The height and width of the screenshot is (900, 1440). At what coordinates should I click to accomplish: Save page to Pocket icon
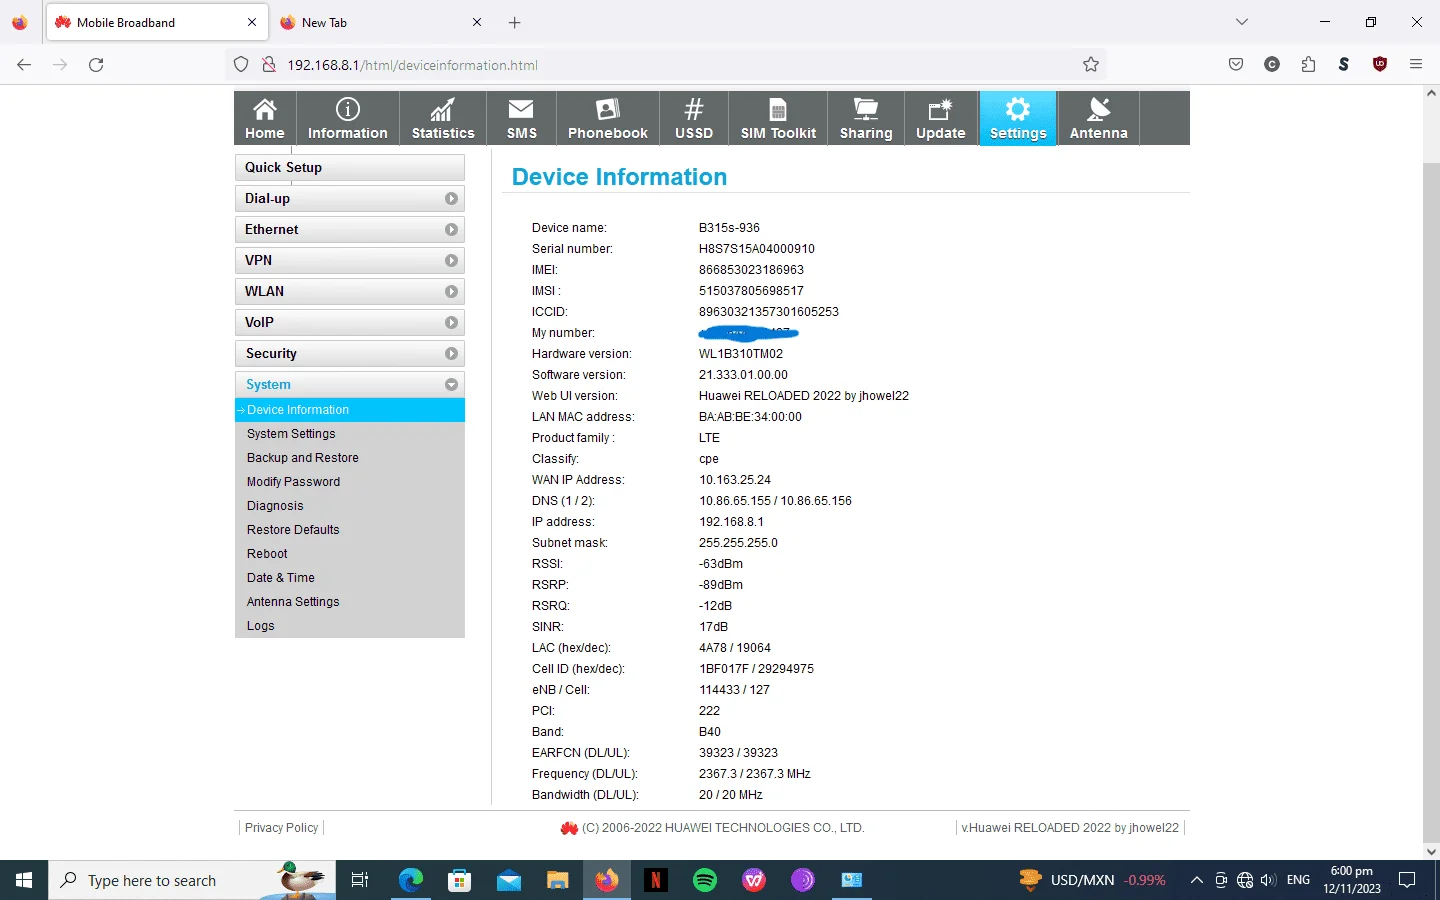(1236, 65)
